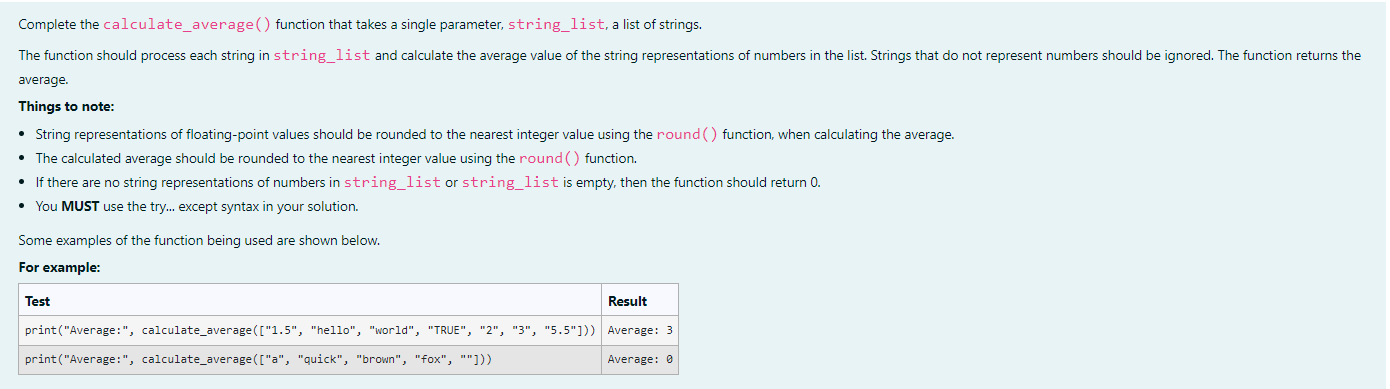Click round() in the calculated average bullet
This screenshot has height=389, width=1390.
point(550,158)
